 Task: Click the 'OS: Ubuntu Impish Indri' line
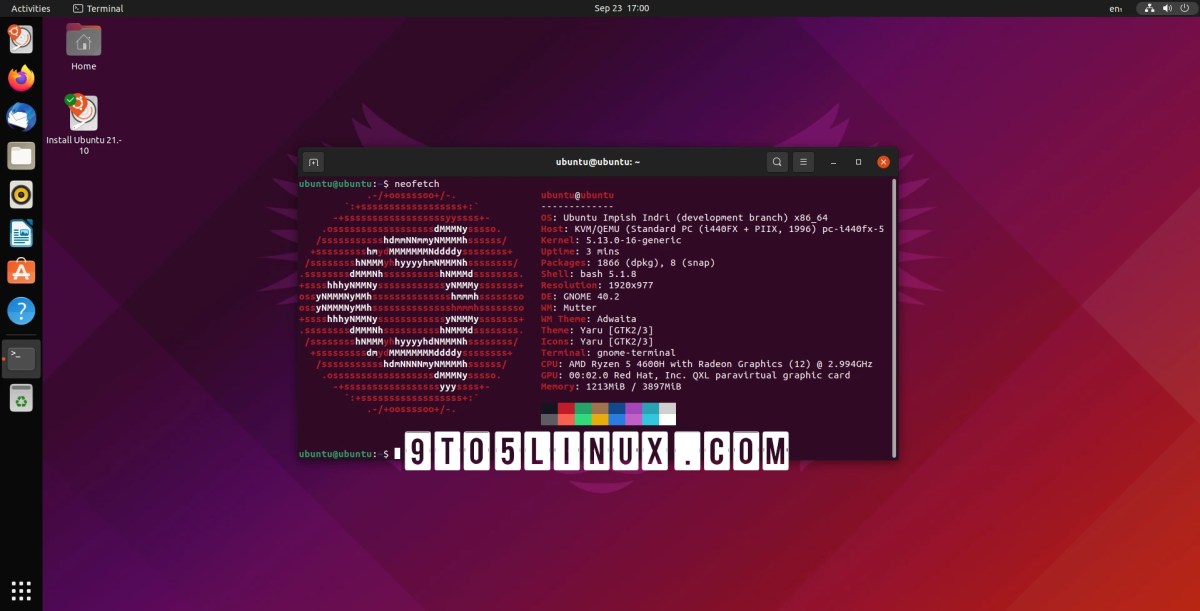coord(684,217)
